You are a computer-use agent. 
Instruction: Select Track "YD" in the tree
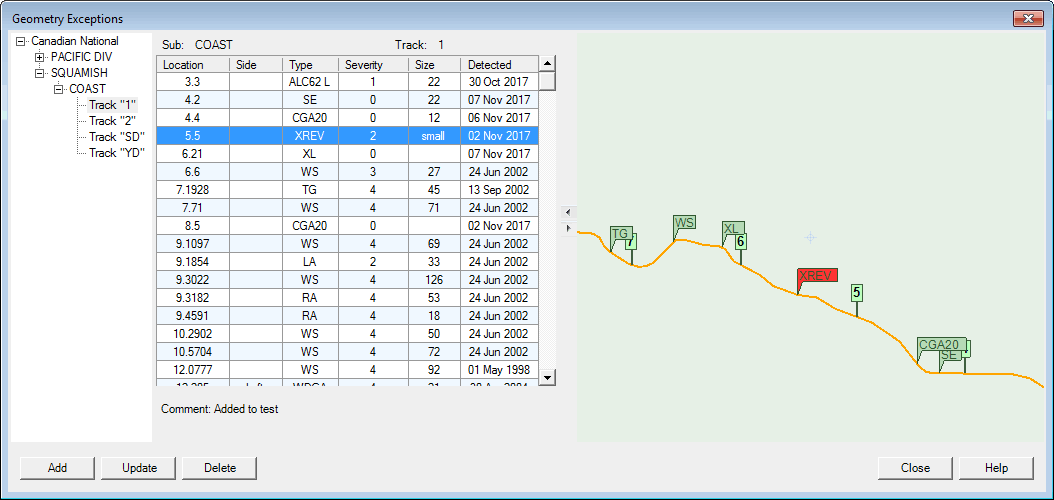pyautogui.click(x=116, y=153)
